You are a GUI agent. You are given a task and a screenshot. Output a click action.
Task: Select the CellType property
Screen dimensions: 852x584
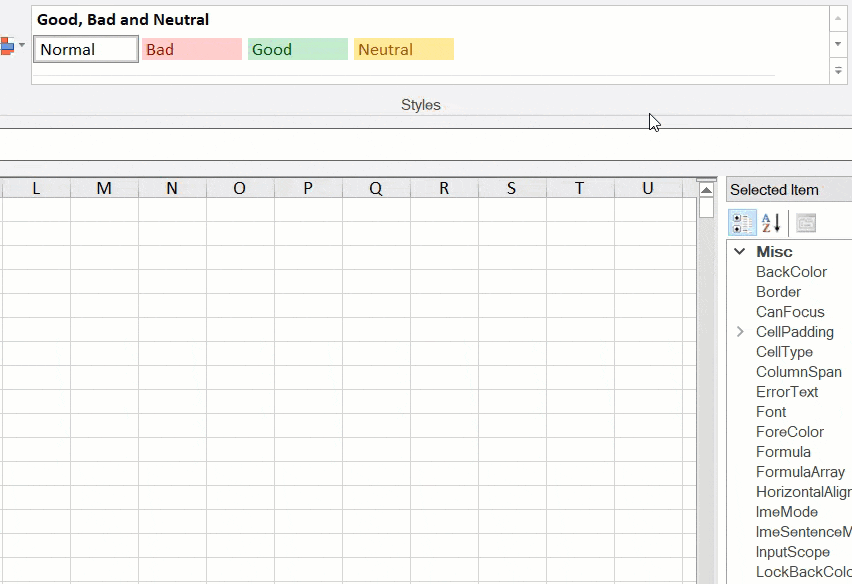(784, 352)
